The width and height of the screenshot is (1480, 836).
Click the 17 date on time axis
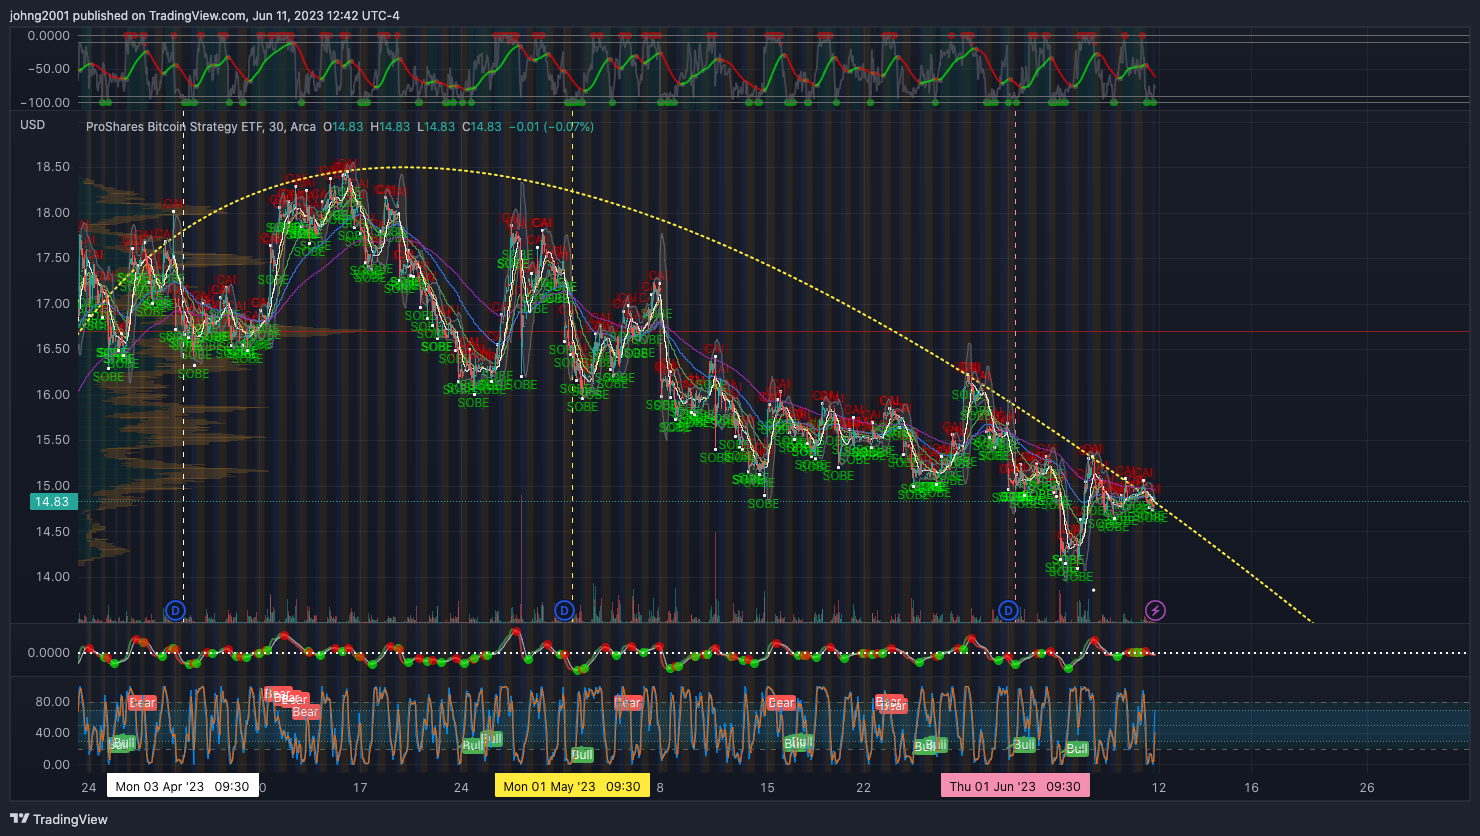(x=360, y=788)
